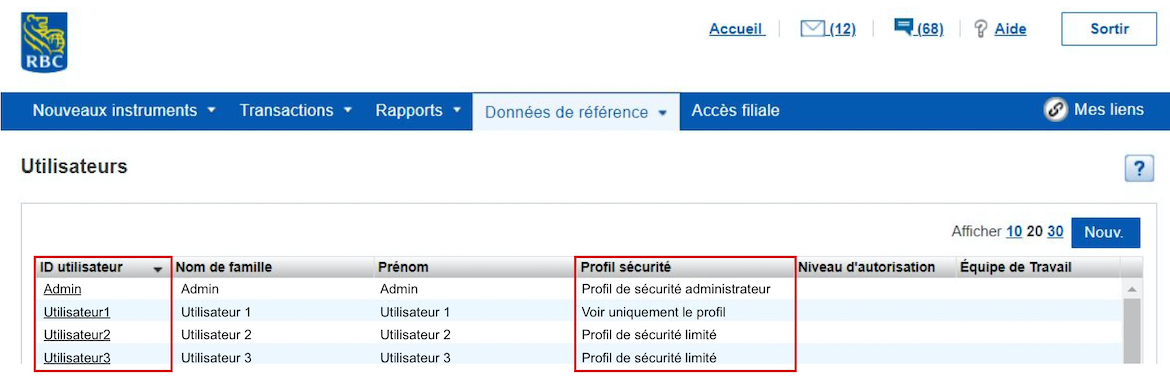Show 10 rows per page
Screen dimensions: 1170x382
1013,231
